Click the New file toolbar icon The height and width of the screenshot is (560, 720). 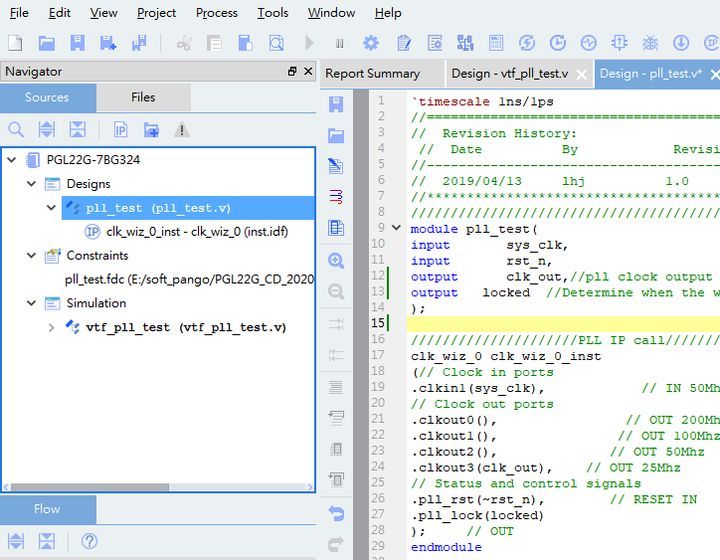pyautogui.click(x=14, y=43)
